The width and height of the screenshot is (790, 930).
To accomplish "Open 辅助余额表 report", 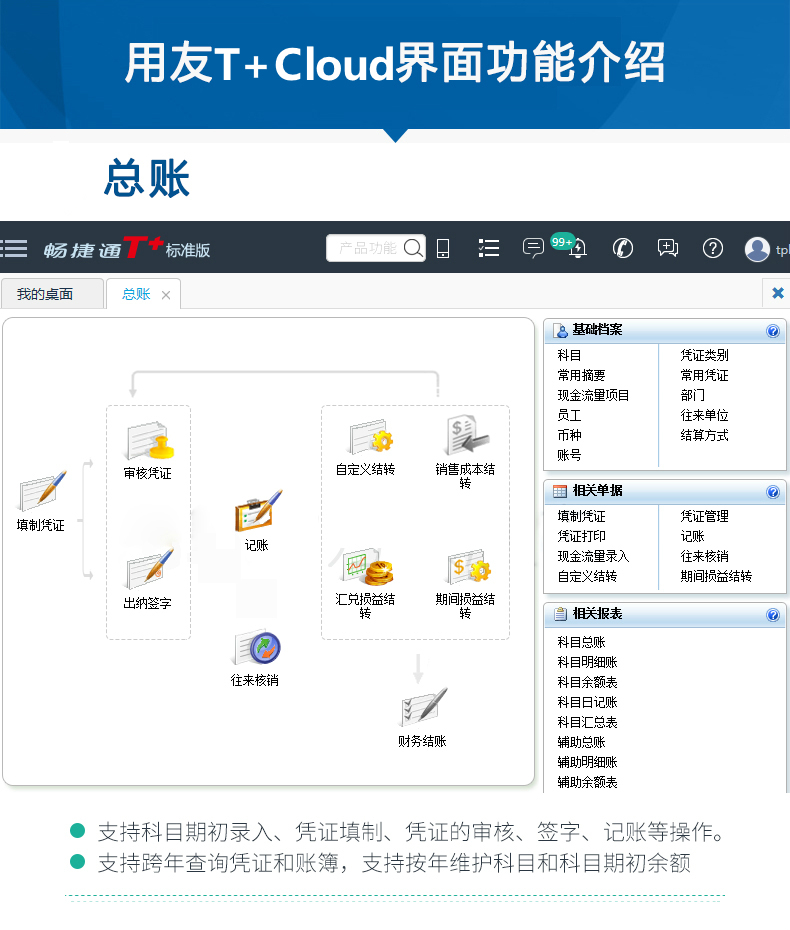I will click(x=587, y=782).
